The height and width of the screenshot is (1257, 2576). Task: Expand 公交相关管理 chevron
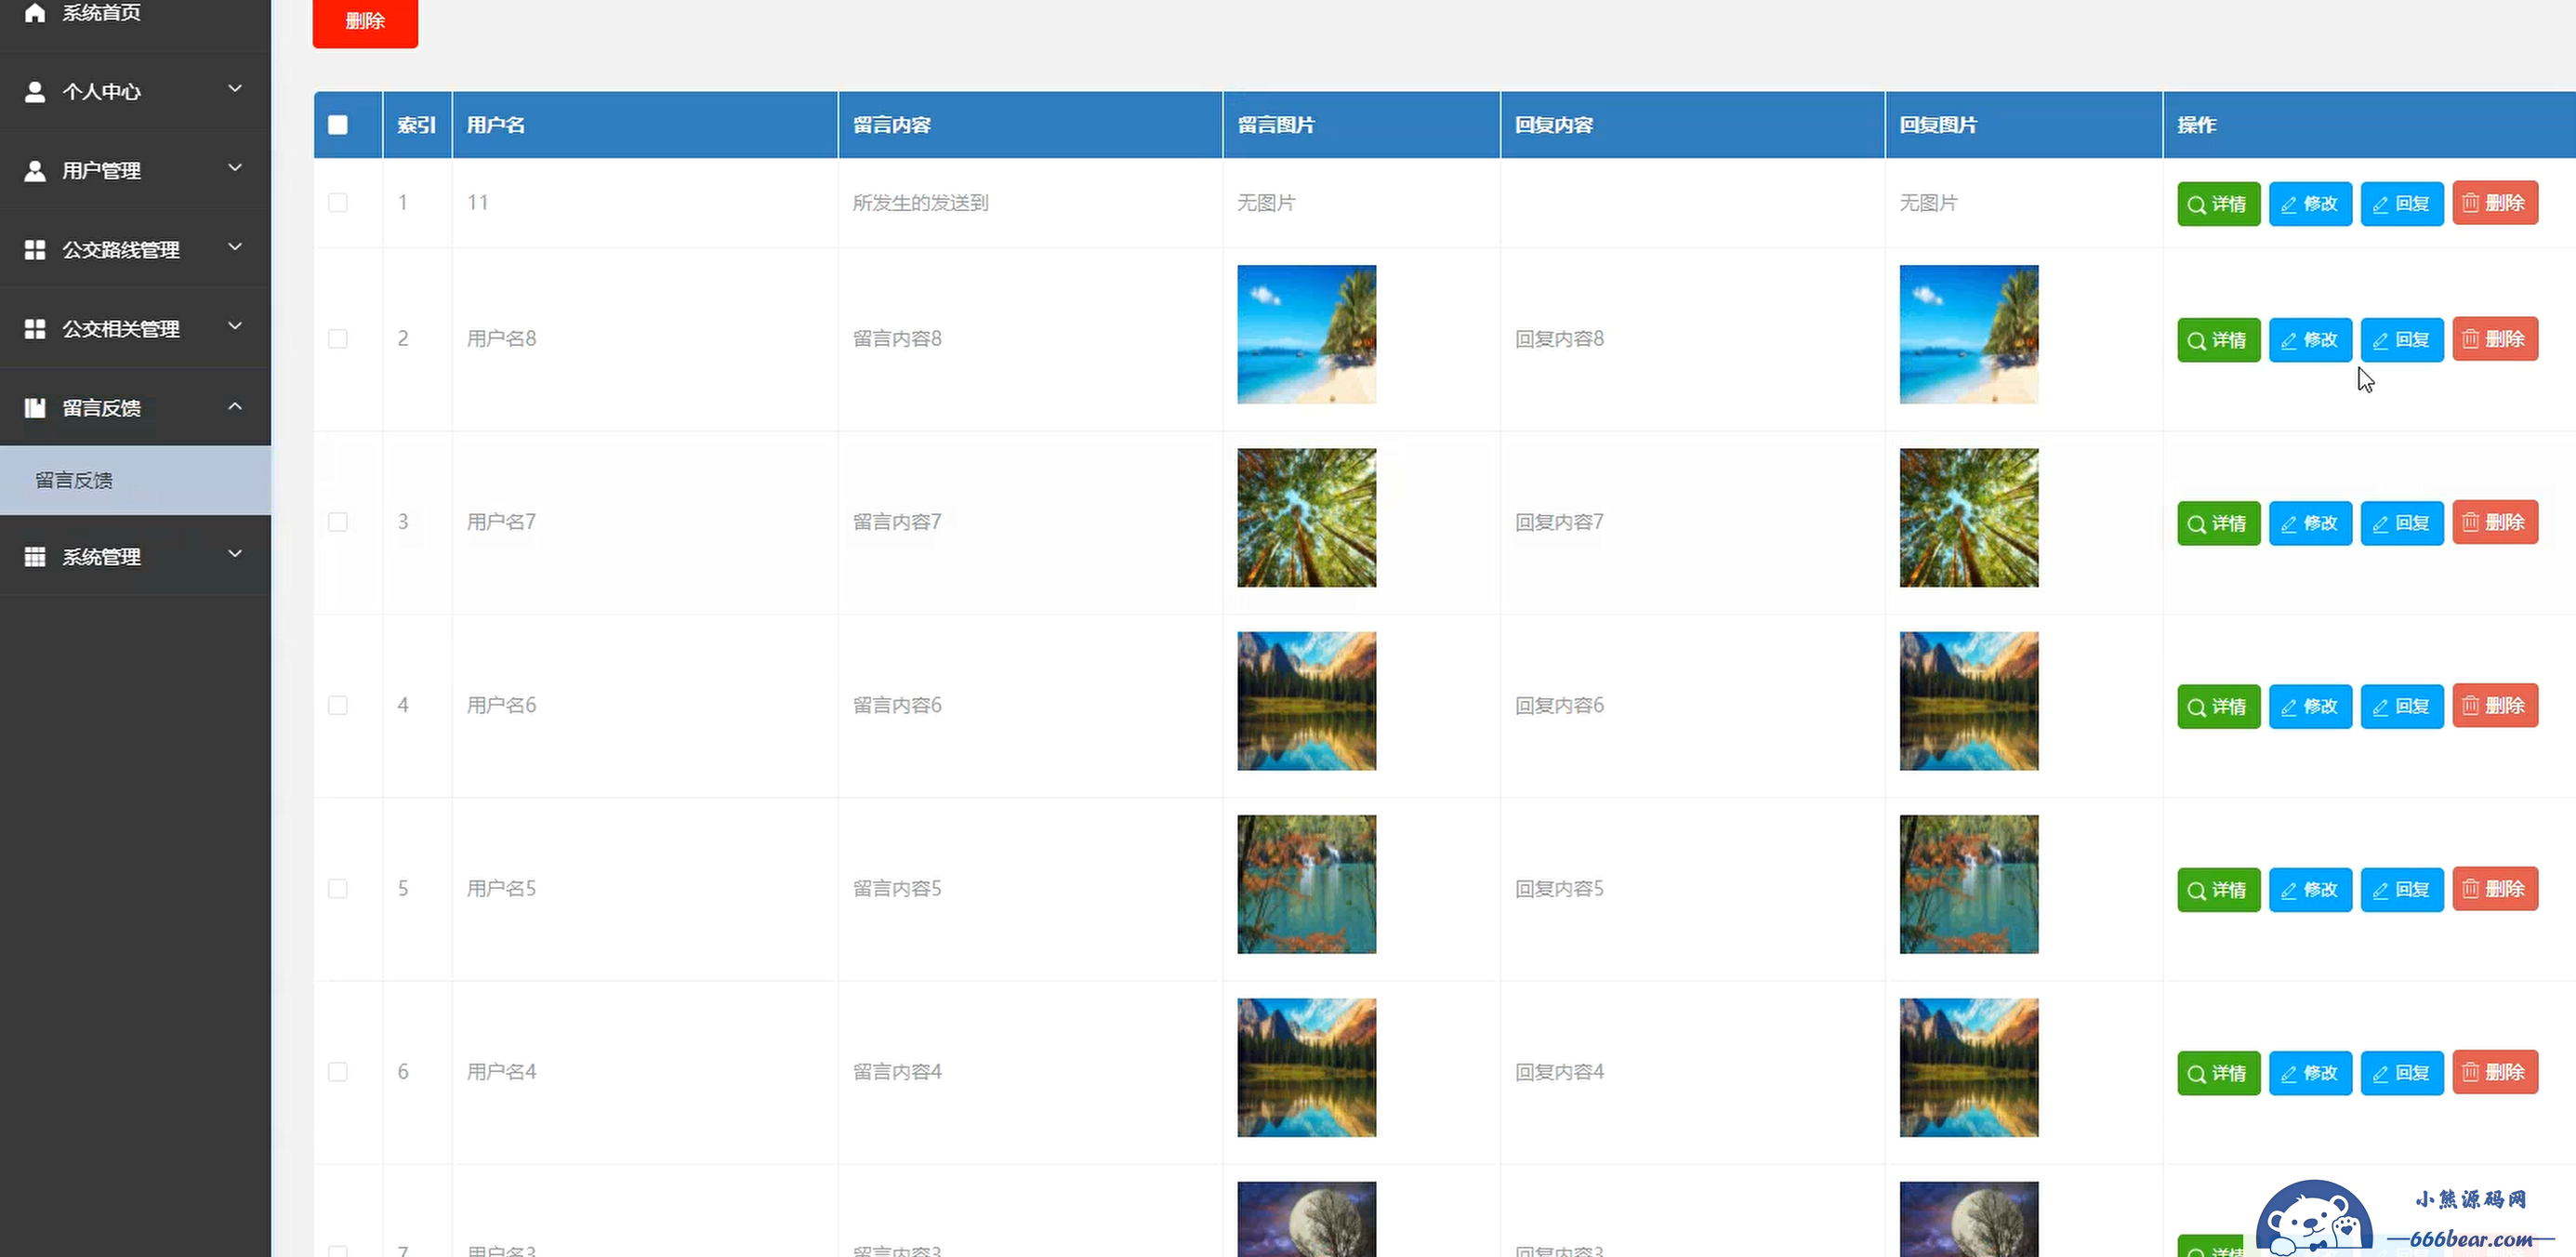(235, 326)
